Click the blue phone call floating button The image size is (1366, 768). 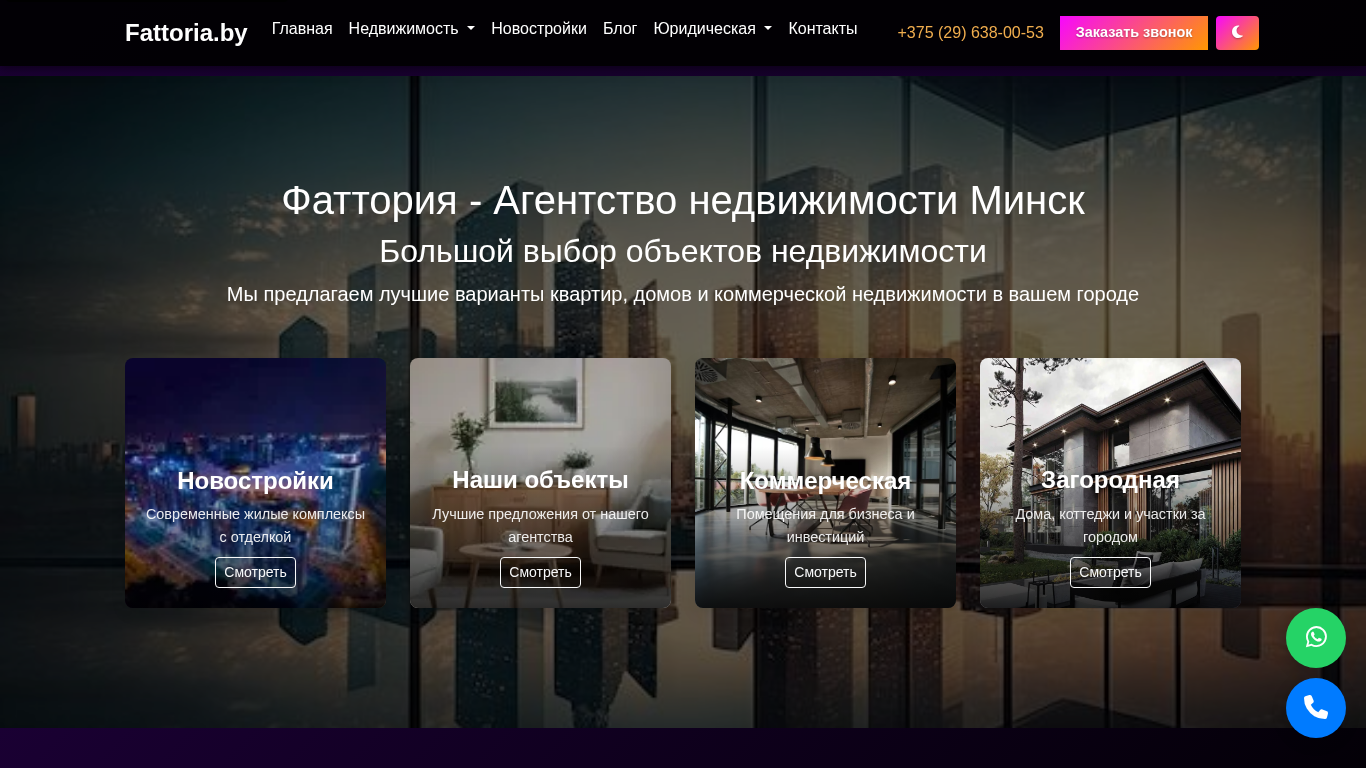(1316, 708)
